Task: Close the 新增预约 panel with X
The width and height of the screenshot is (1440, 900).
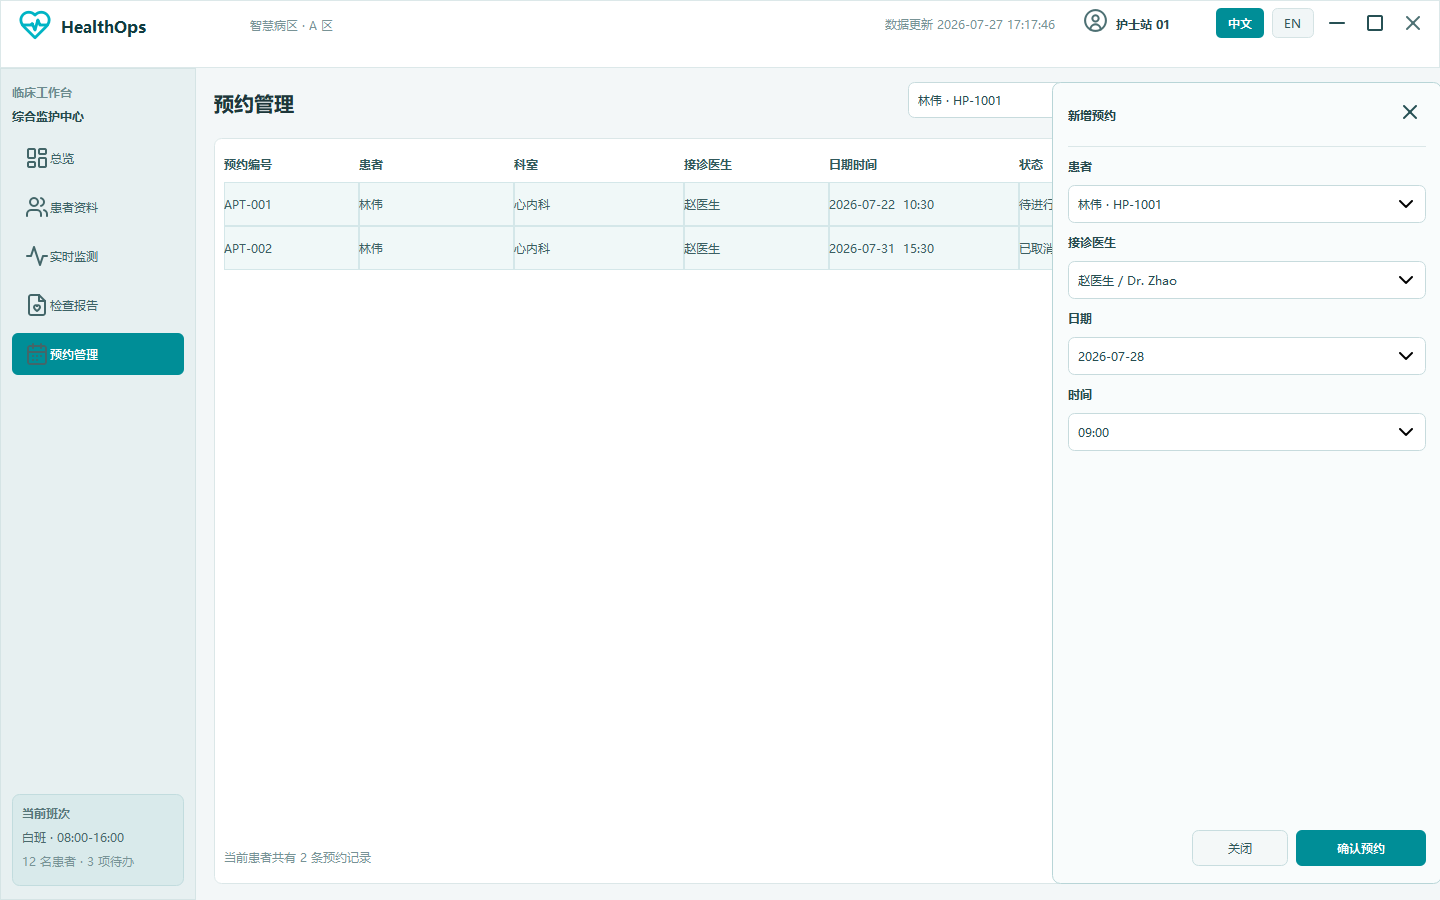Action: 1410,112
